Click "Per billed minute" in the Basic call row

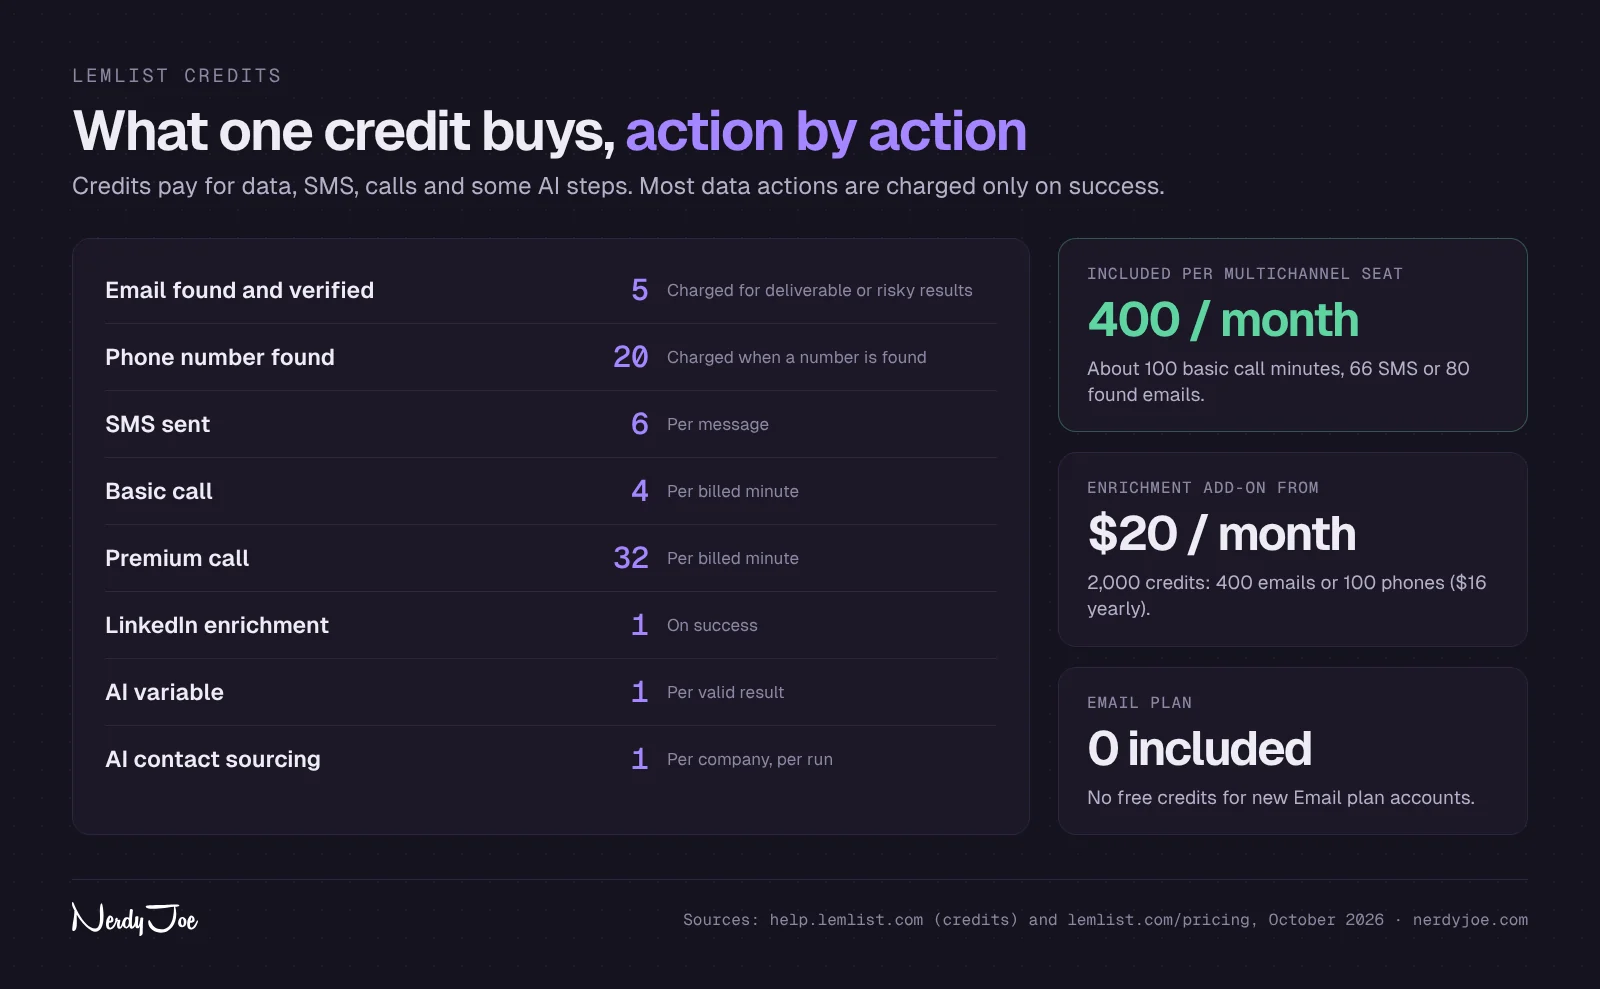733,491
